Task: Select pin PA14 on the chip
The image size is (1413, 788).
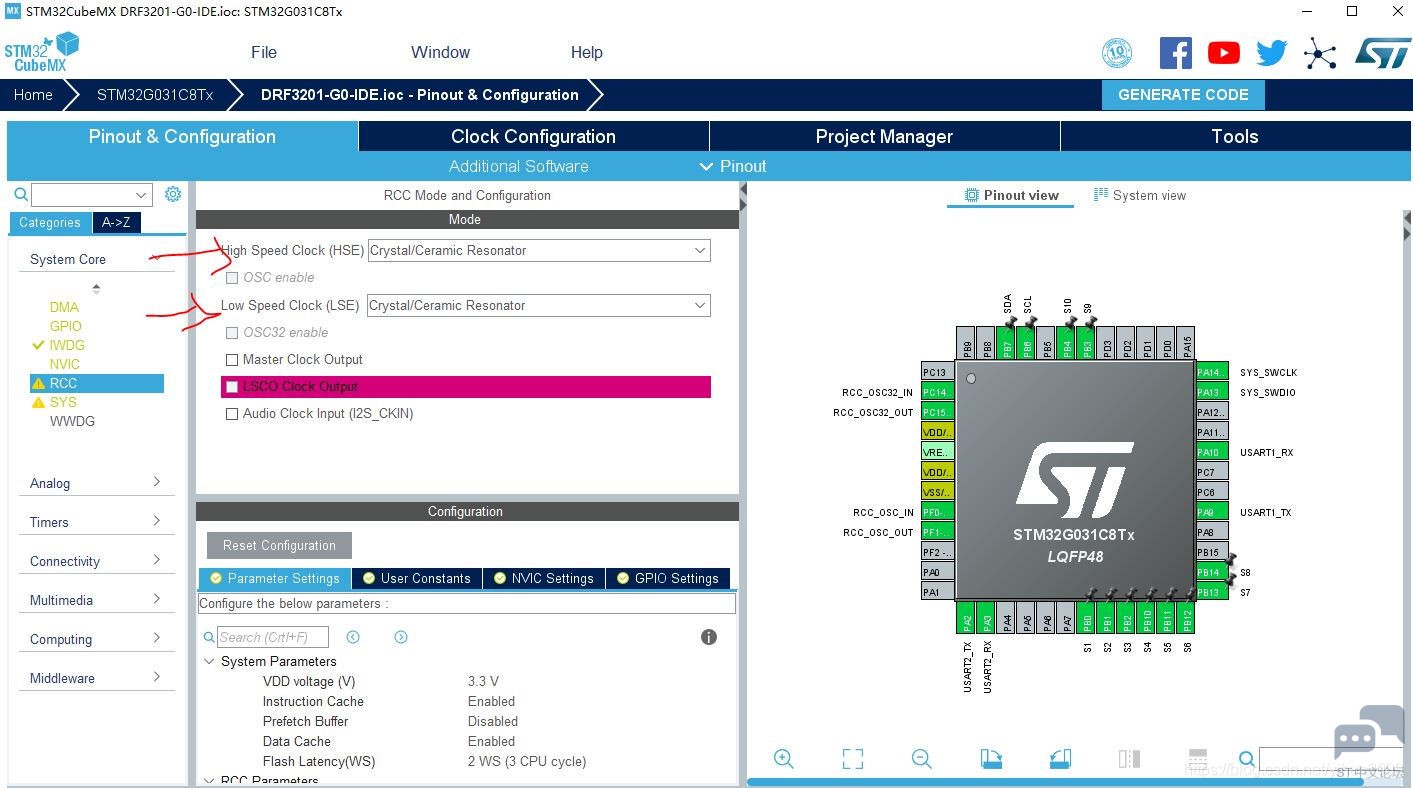Action: (x=1212, y=372)
